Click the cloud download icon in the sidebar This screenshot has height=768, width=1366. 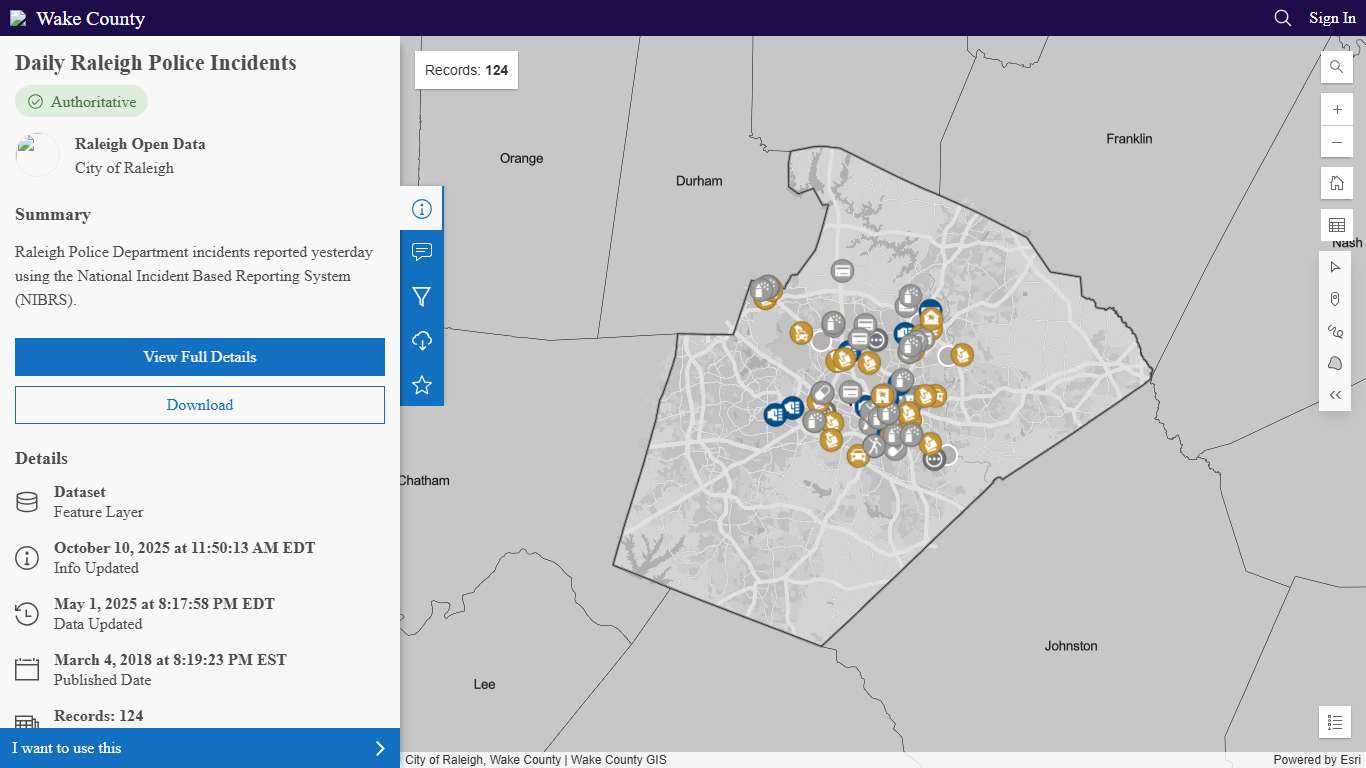(x=421, y=340)
